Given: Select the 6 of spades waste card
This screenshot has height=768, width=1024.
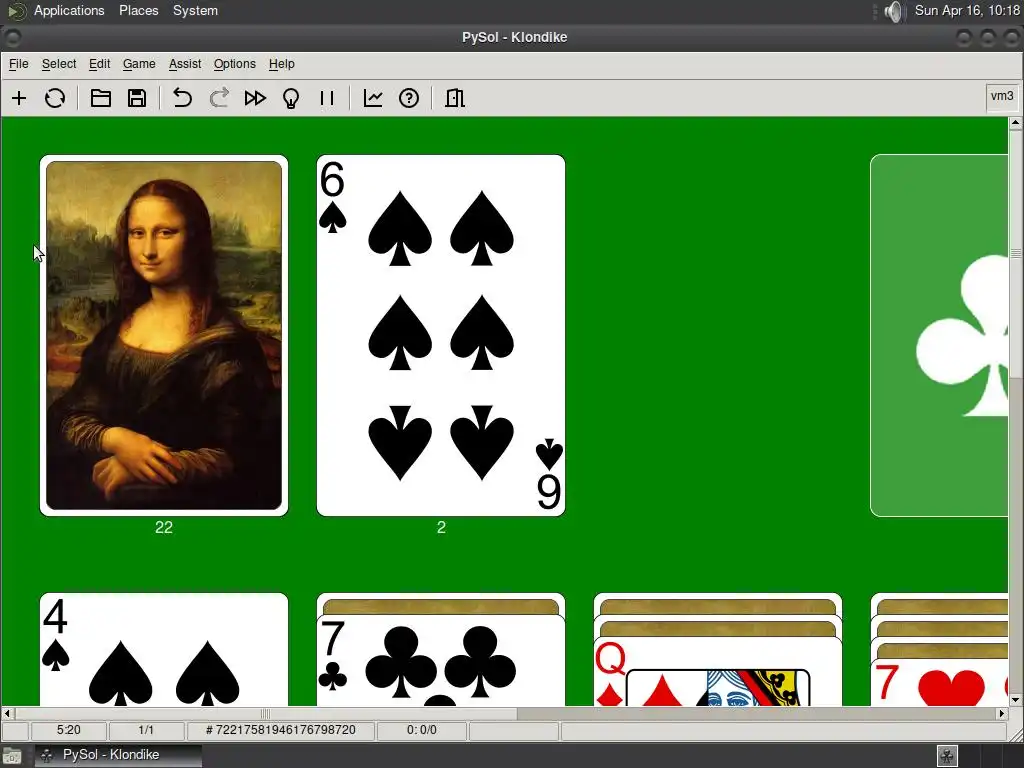Looking at the screenshot, I should pos(441,336).
